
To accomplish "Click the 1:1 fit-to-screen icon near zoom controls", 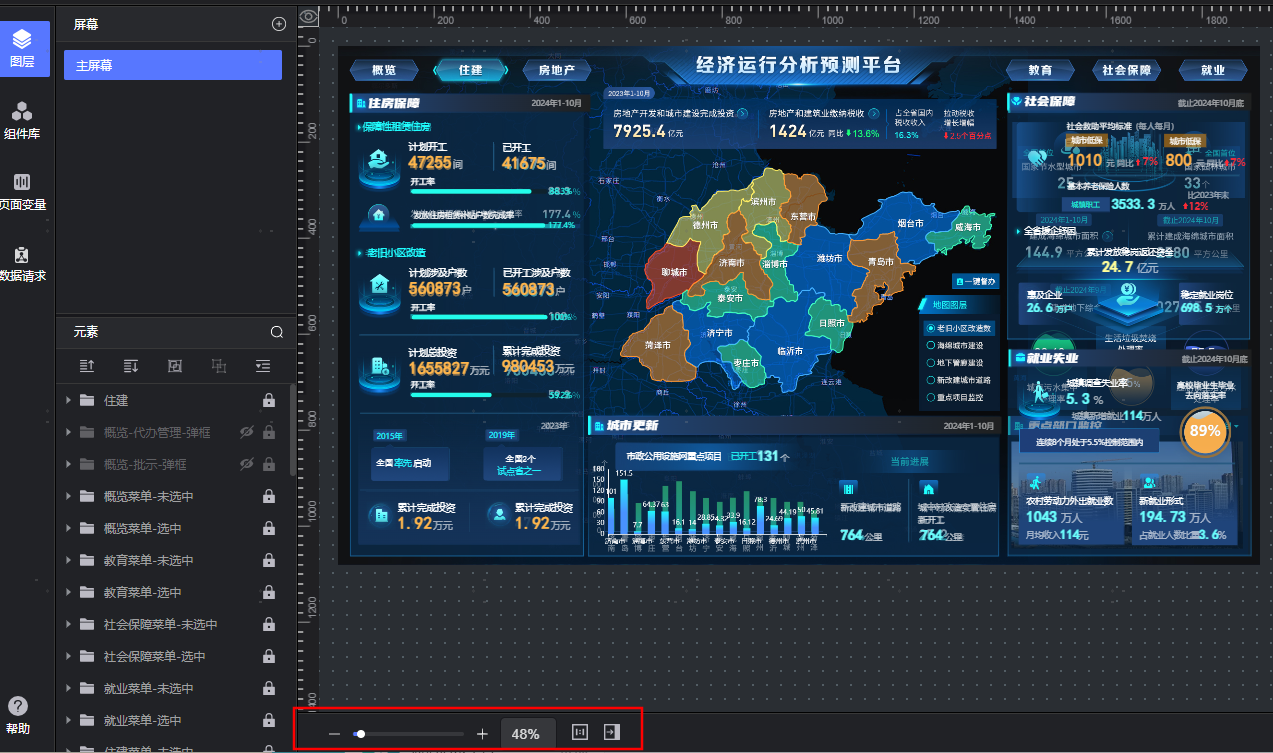I will 579,731.
